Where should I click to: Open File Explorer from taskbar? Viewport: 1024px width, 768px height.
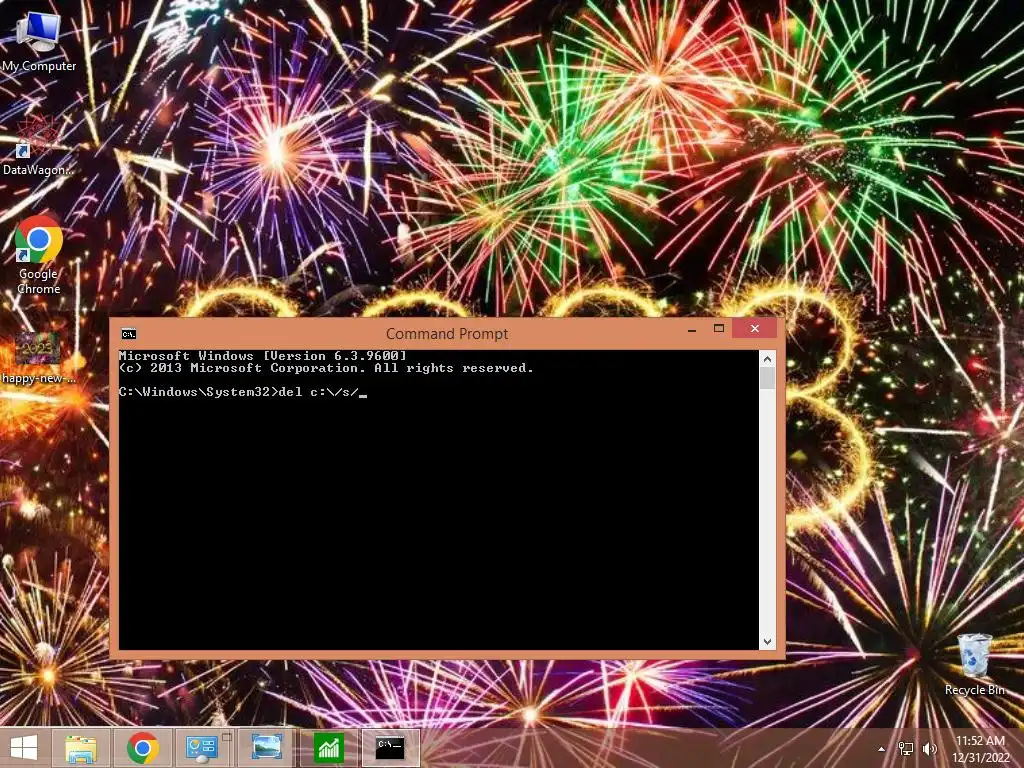coord(81,748)
